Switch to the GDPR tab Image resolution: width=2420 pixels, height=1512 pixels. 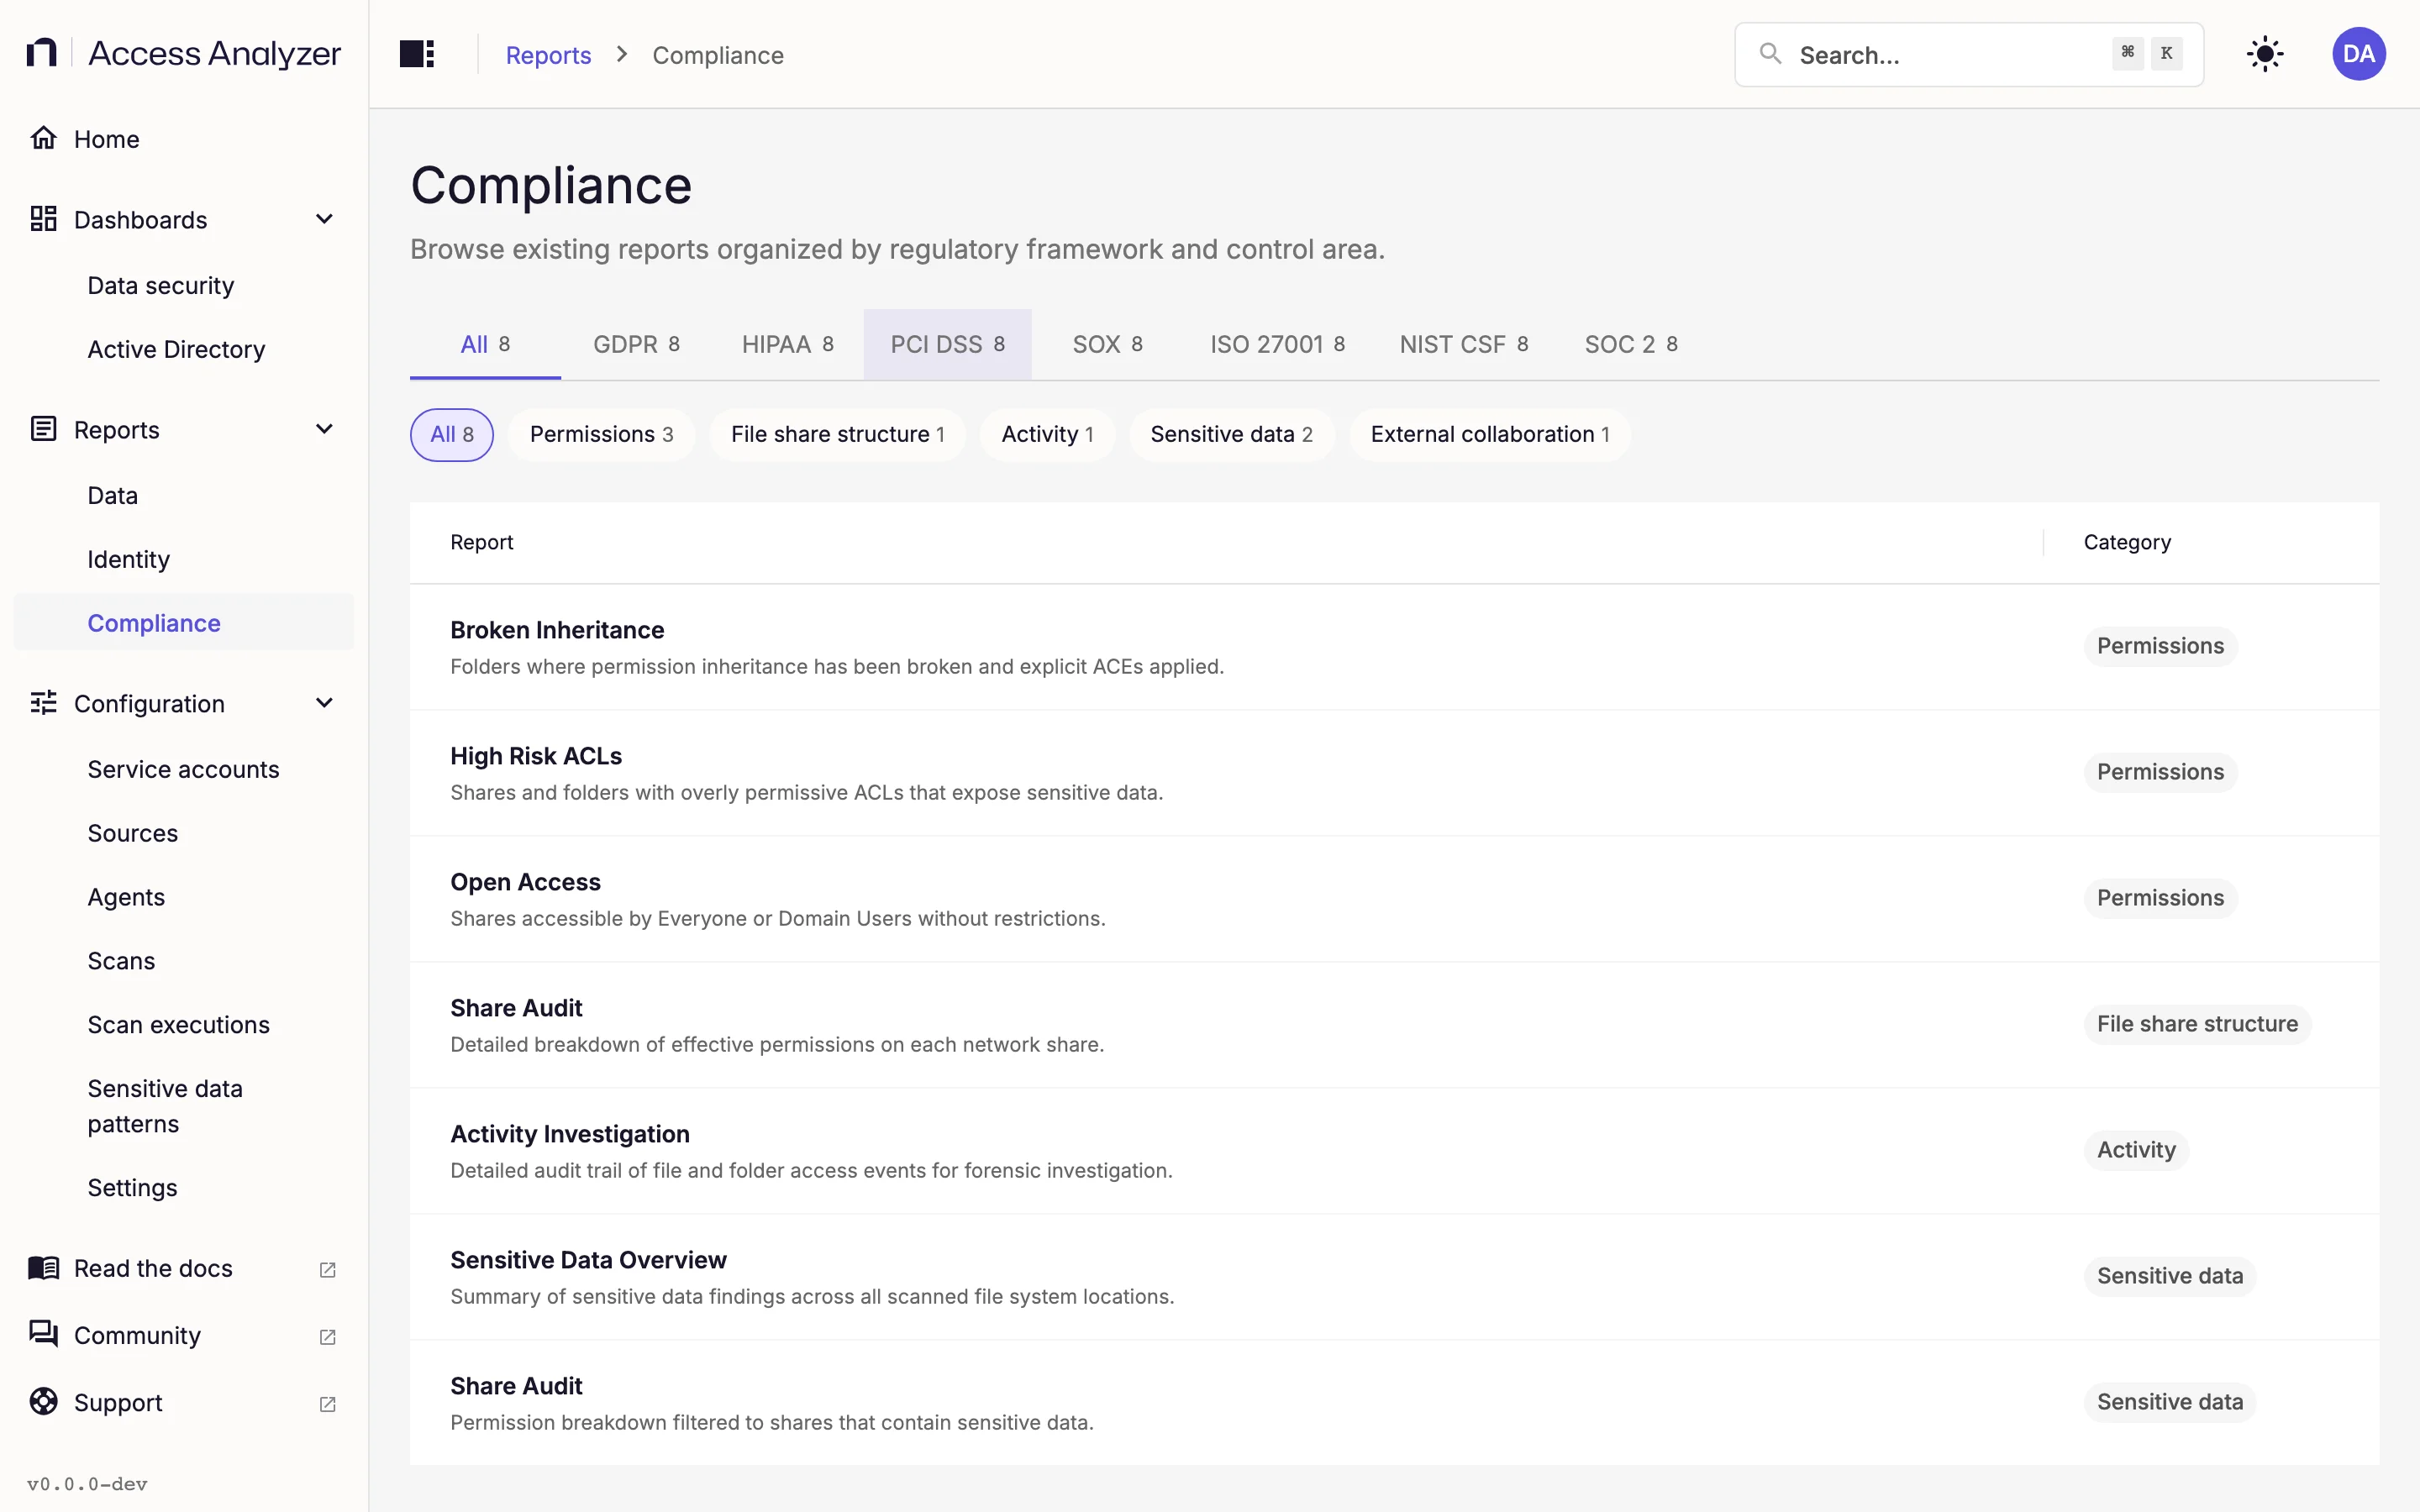point(636,344)
